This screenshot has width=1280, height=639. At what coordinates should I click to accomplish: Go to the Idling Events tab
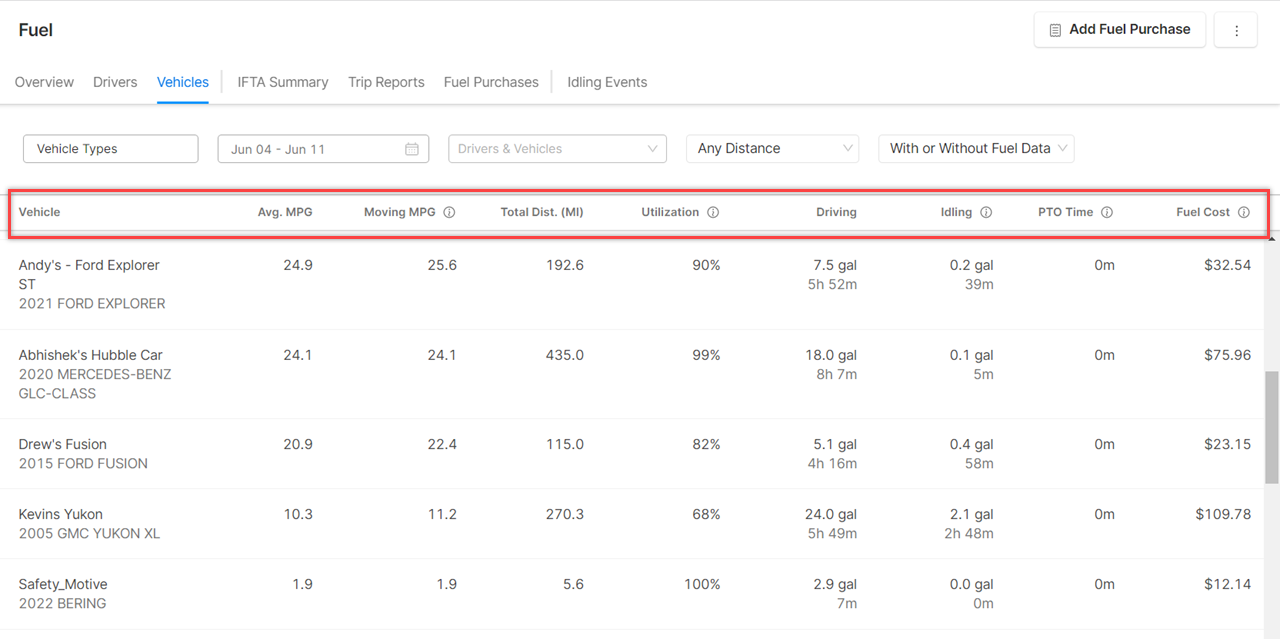607,82
